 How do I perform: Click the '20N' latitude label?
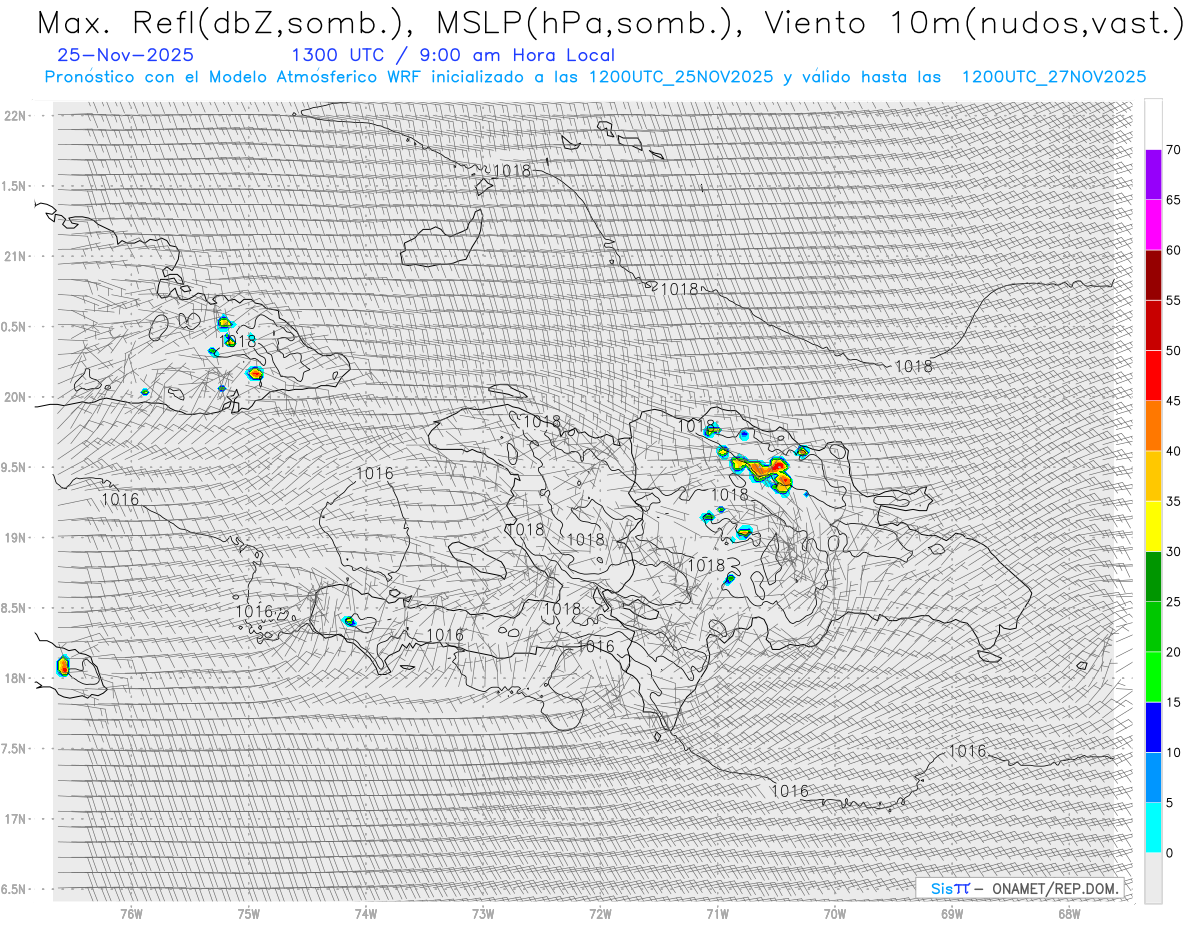click(x=14, y=397)
